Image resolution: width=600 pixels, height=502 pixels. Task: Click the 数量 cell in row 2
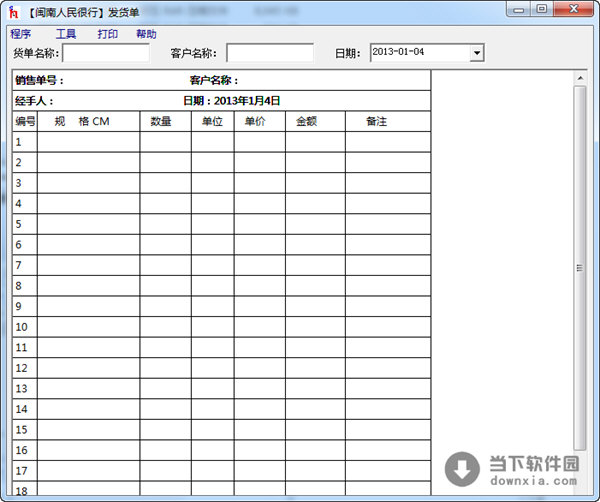[166, 162]
